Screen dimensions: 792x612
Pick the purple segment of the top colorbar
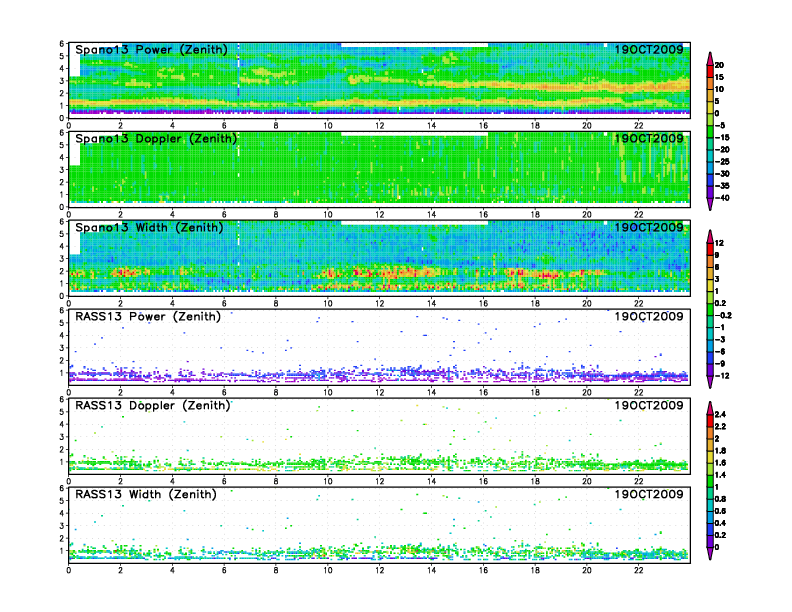point(710,192)
